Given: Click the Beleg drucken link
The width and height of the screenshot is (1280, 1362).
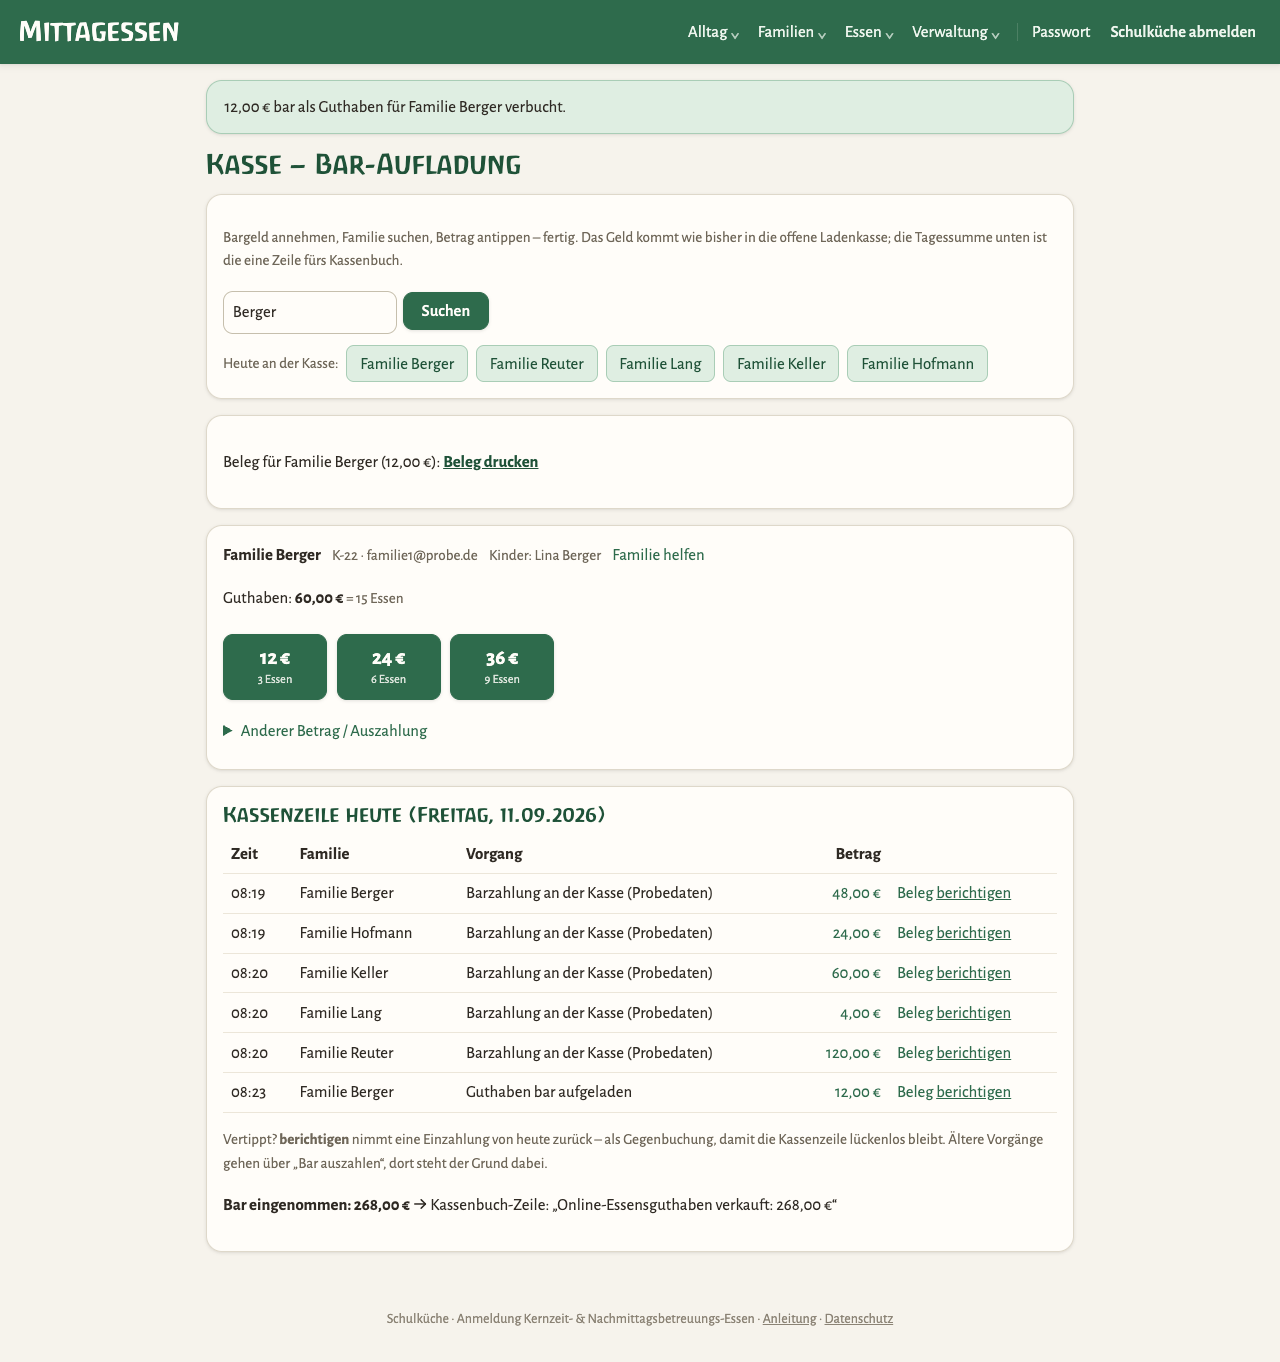Looking at the screenshot, I should point(491,462).
